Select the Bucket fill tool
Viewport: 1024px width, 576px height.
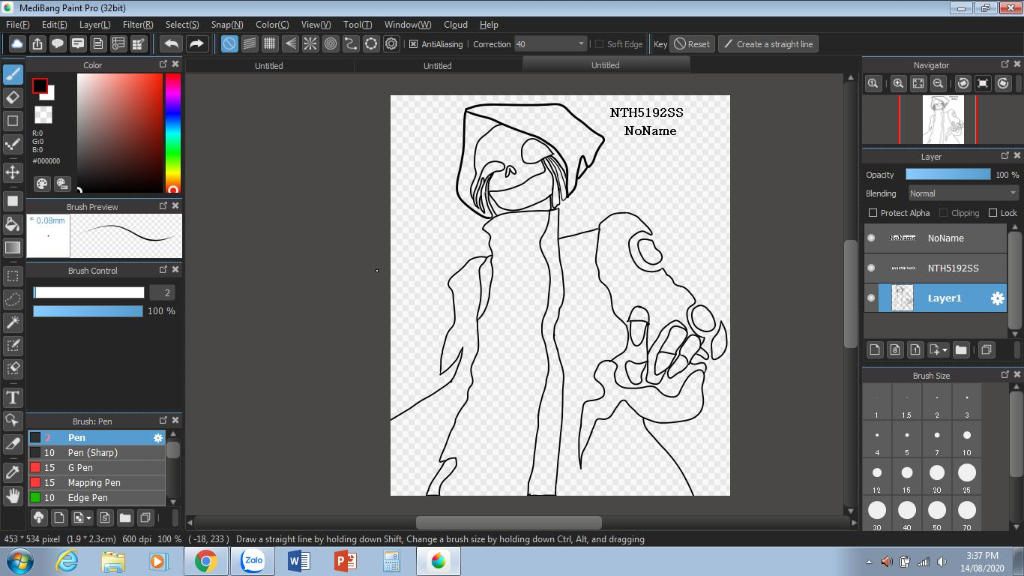[13, 225]
